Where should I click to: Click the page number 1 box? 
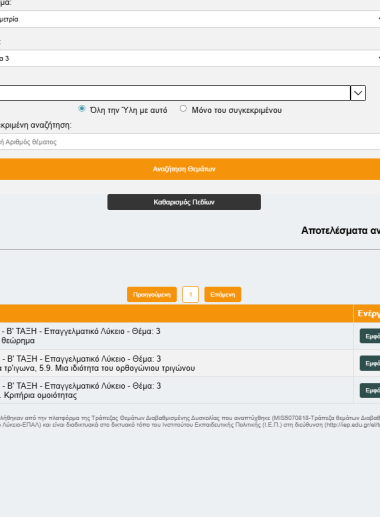coord(190,295)
